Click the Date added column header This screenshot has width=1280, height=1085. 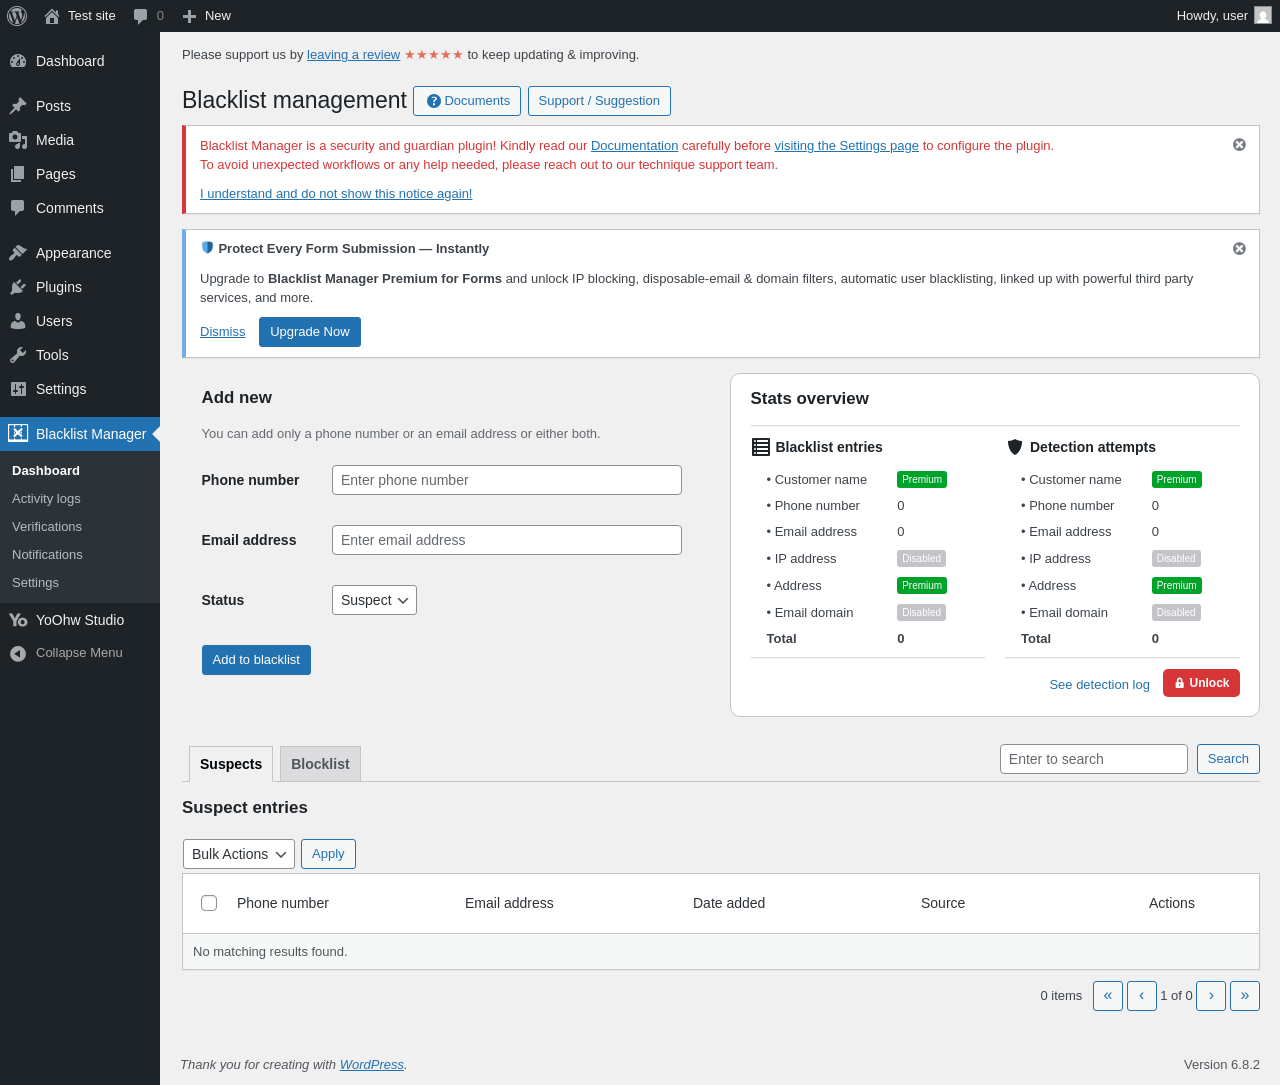click(729, 903)
